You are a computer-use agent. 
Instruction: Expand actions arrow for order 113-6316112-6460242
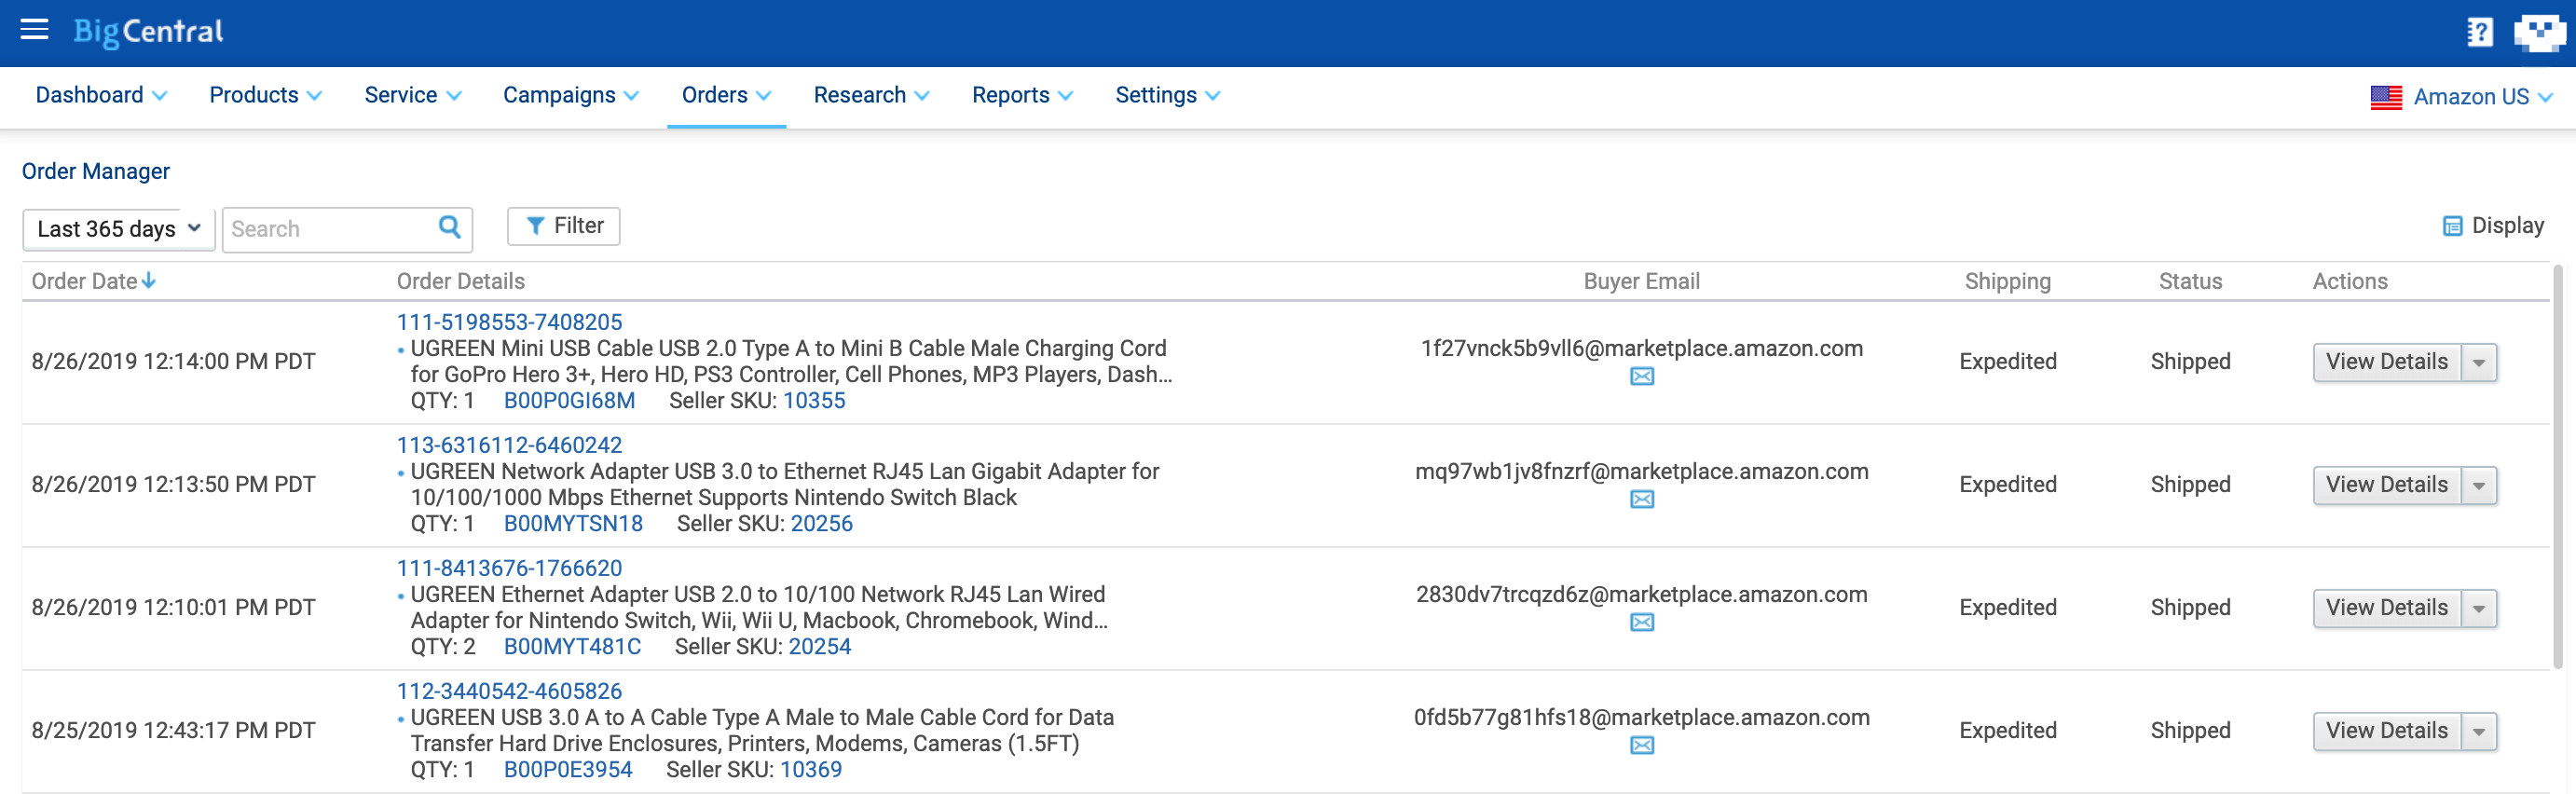click(x=2479, y=485)
